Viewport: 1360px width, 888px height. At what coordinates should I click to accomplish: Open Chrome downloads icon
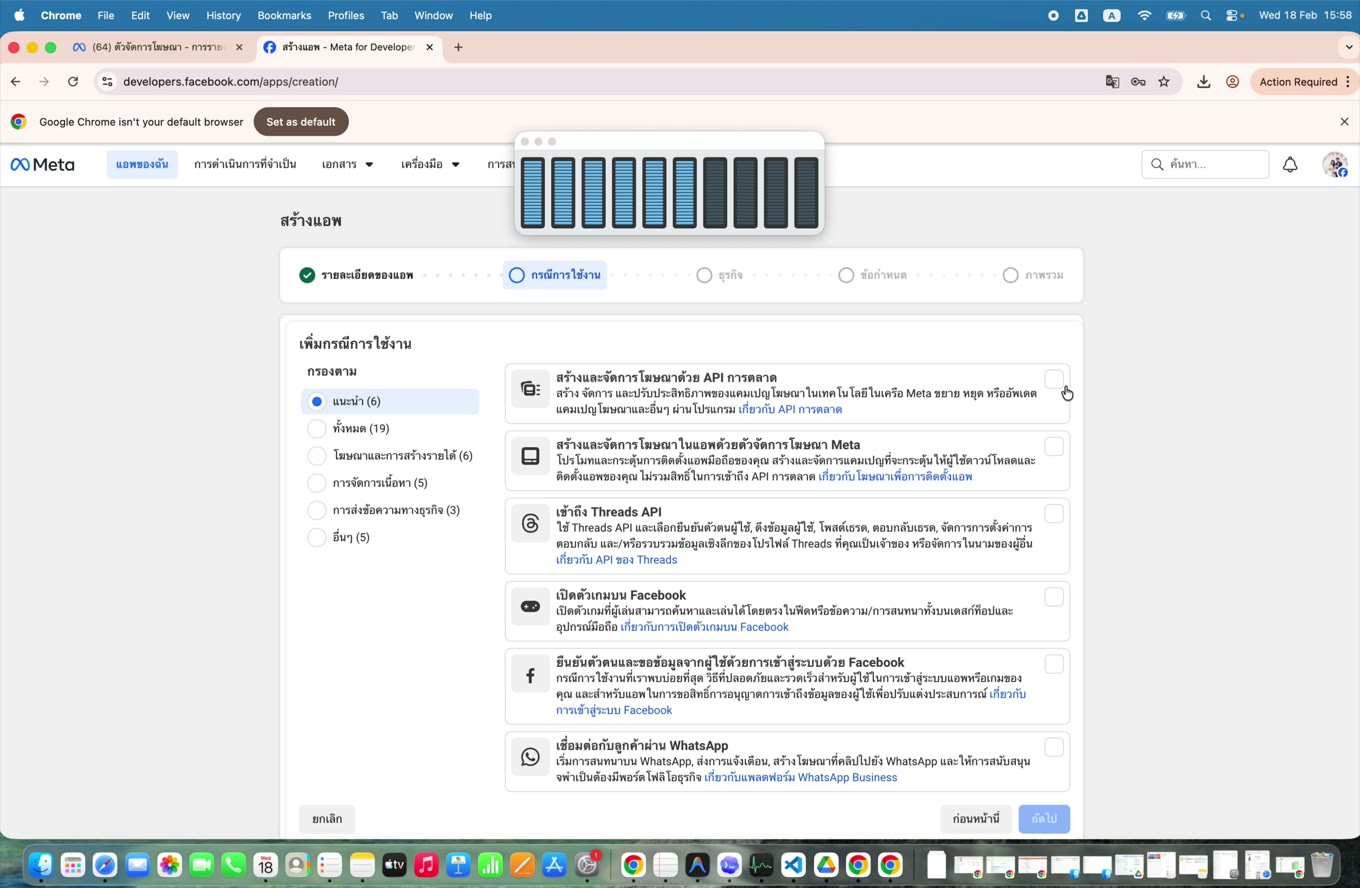coord(1204,82)
